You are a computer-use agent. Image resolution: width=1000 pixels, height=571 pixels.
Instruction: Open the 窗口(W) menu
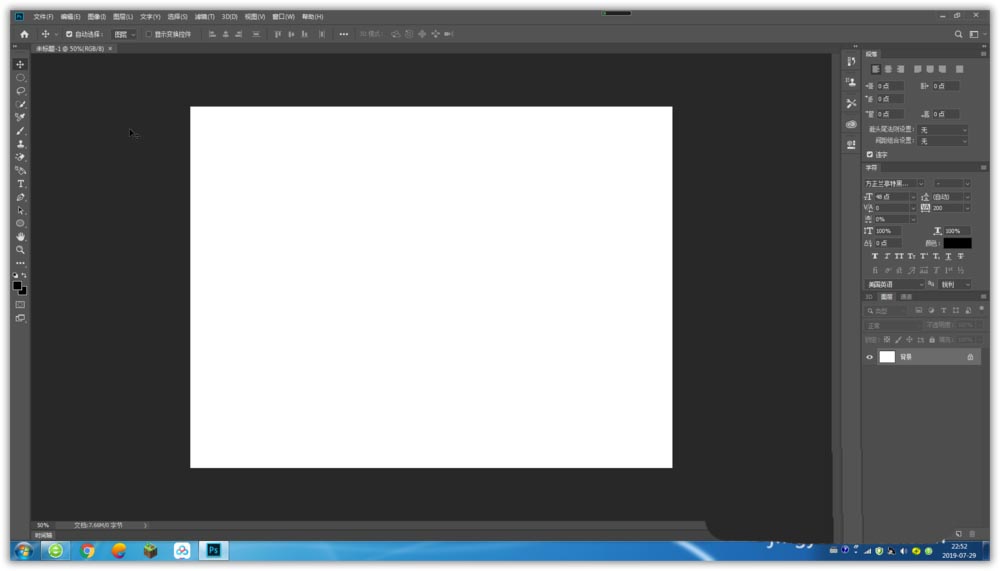(283, 17)
